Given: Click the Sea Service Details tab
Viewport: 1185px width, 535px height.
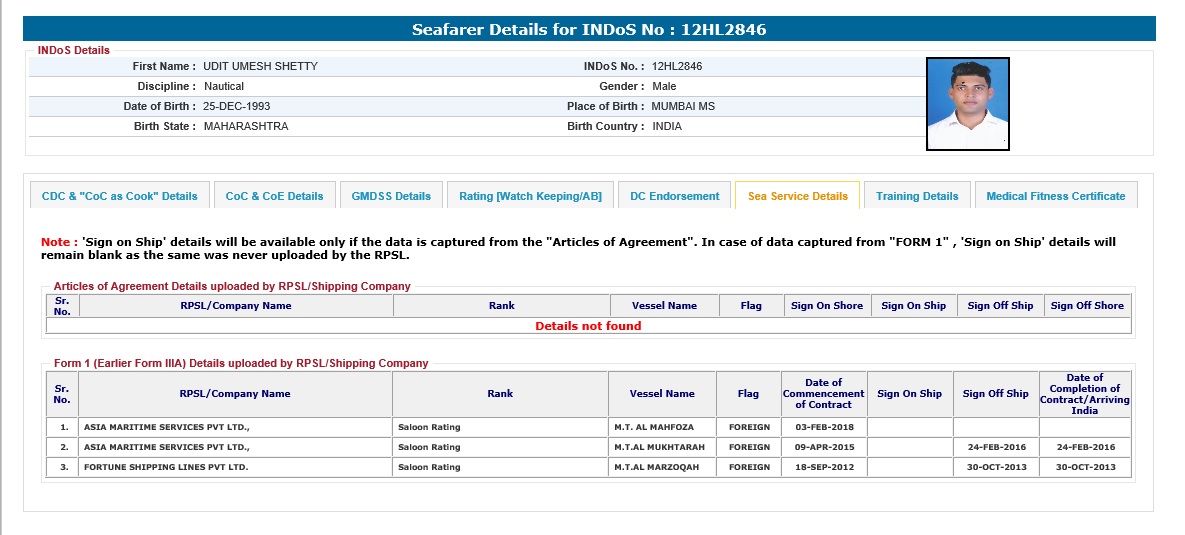Looking at the screenshot, I should tap(797, 196).
